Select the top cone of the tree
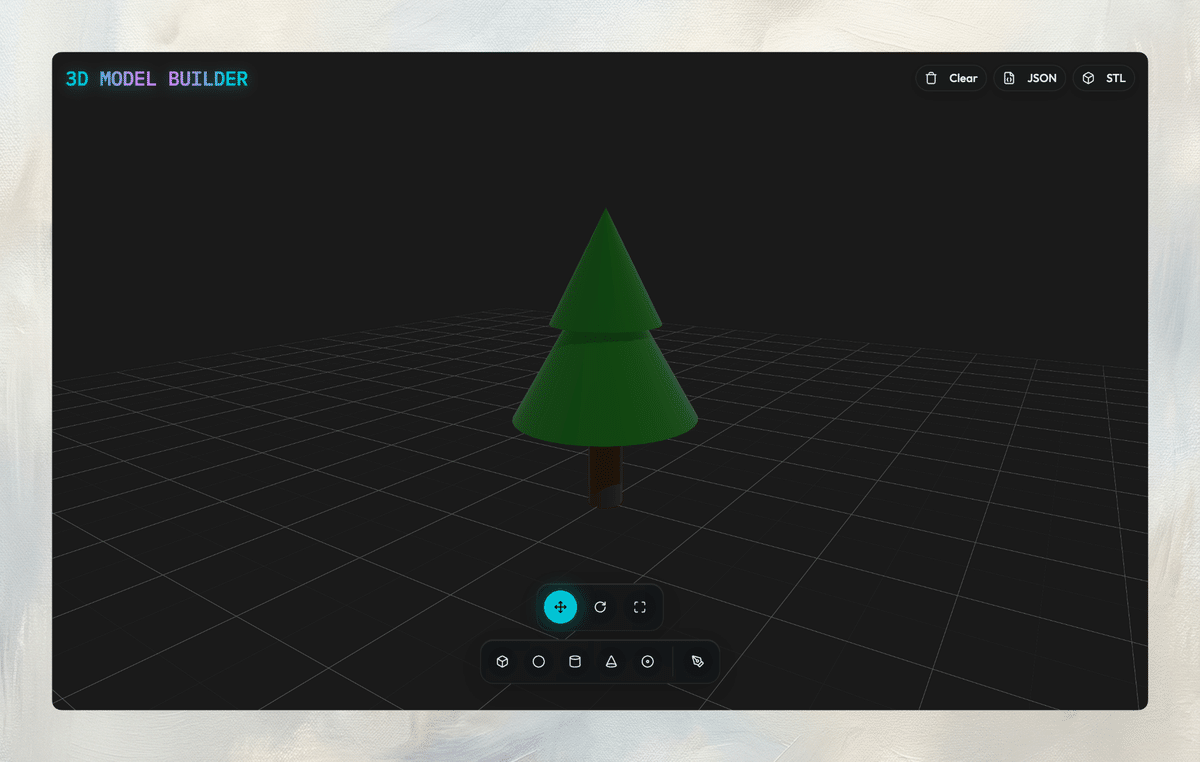This screenshot has height=762, width=1200. pos(605,280)
